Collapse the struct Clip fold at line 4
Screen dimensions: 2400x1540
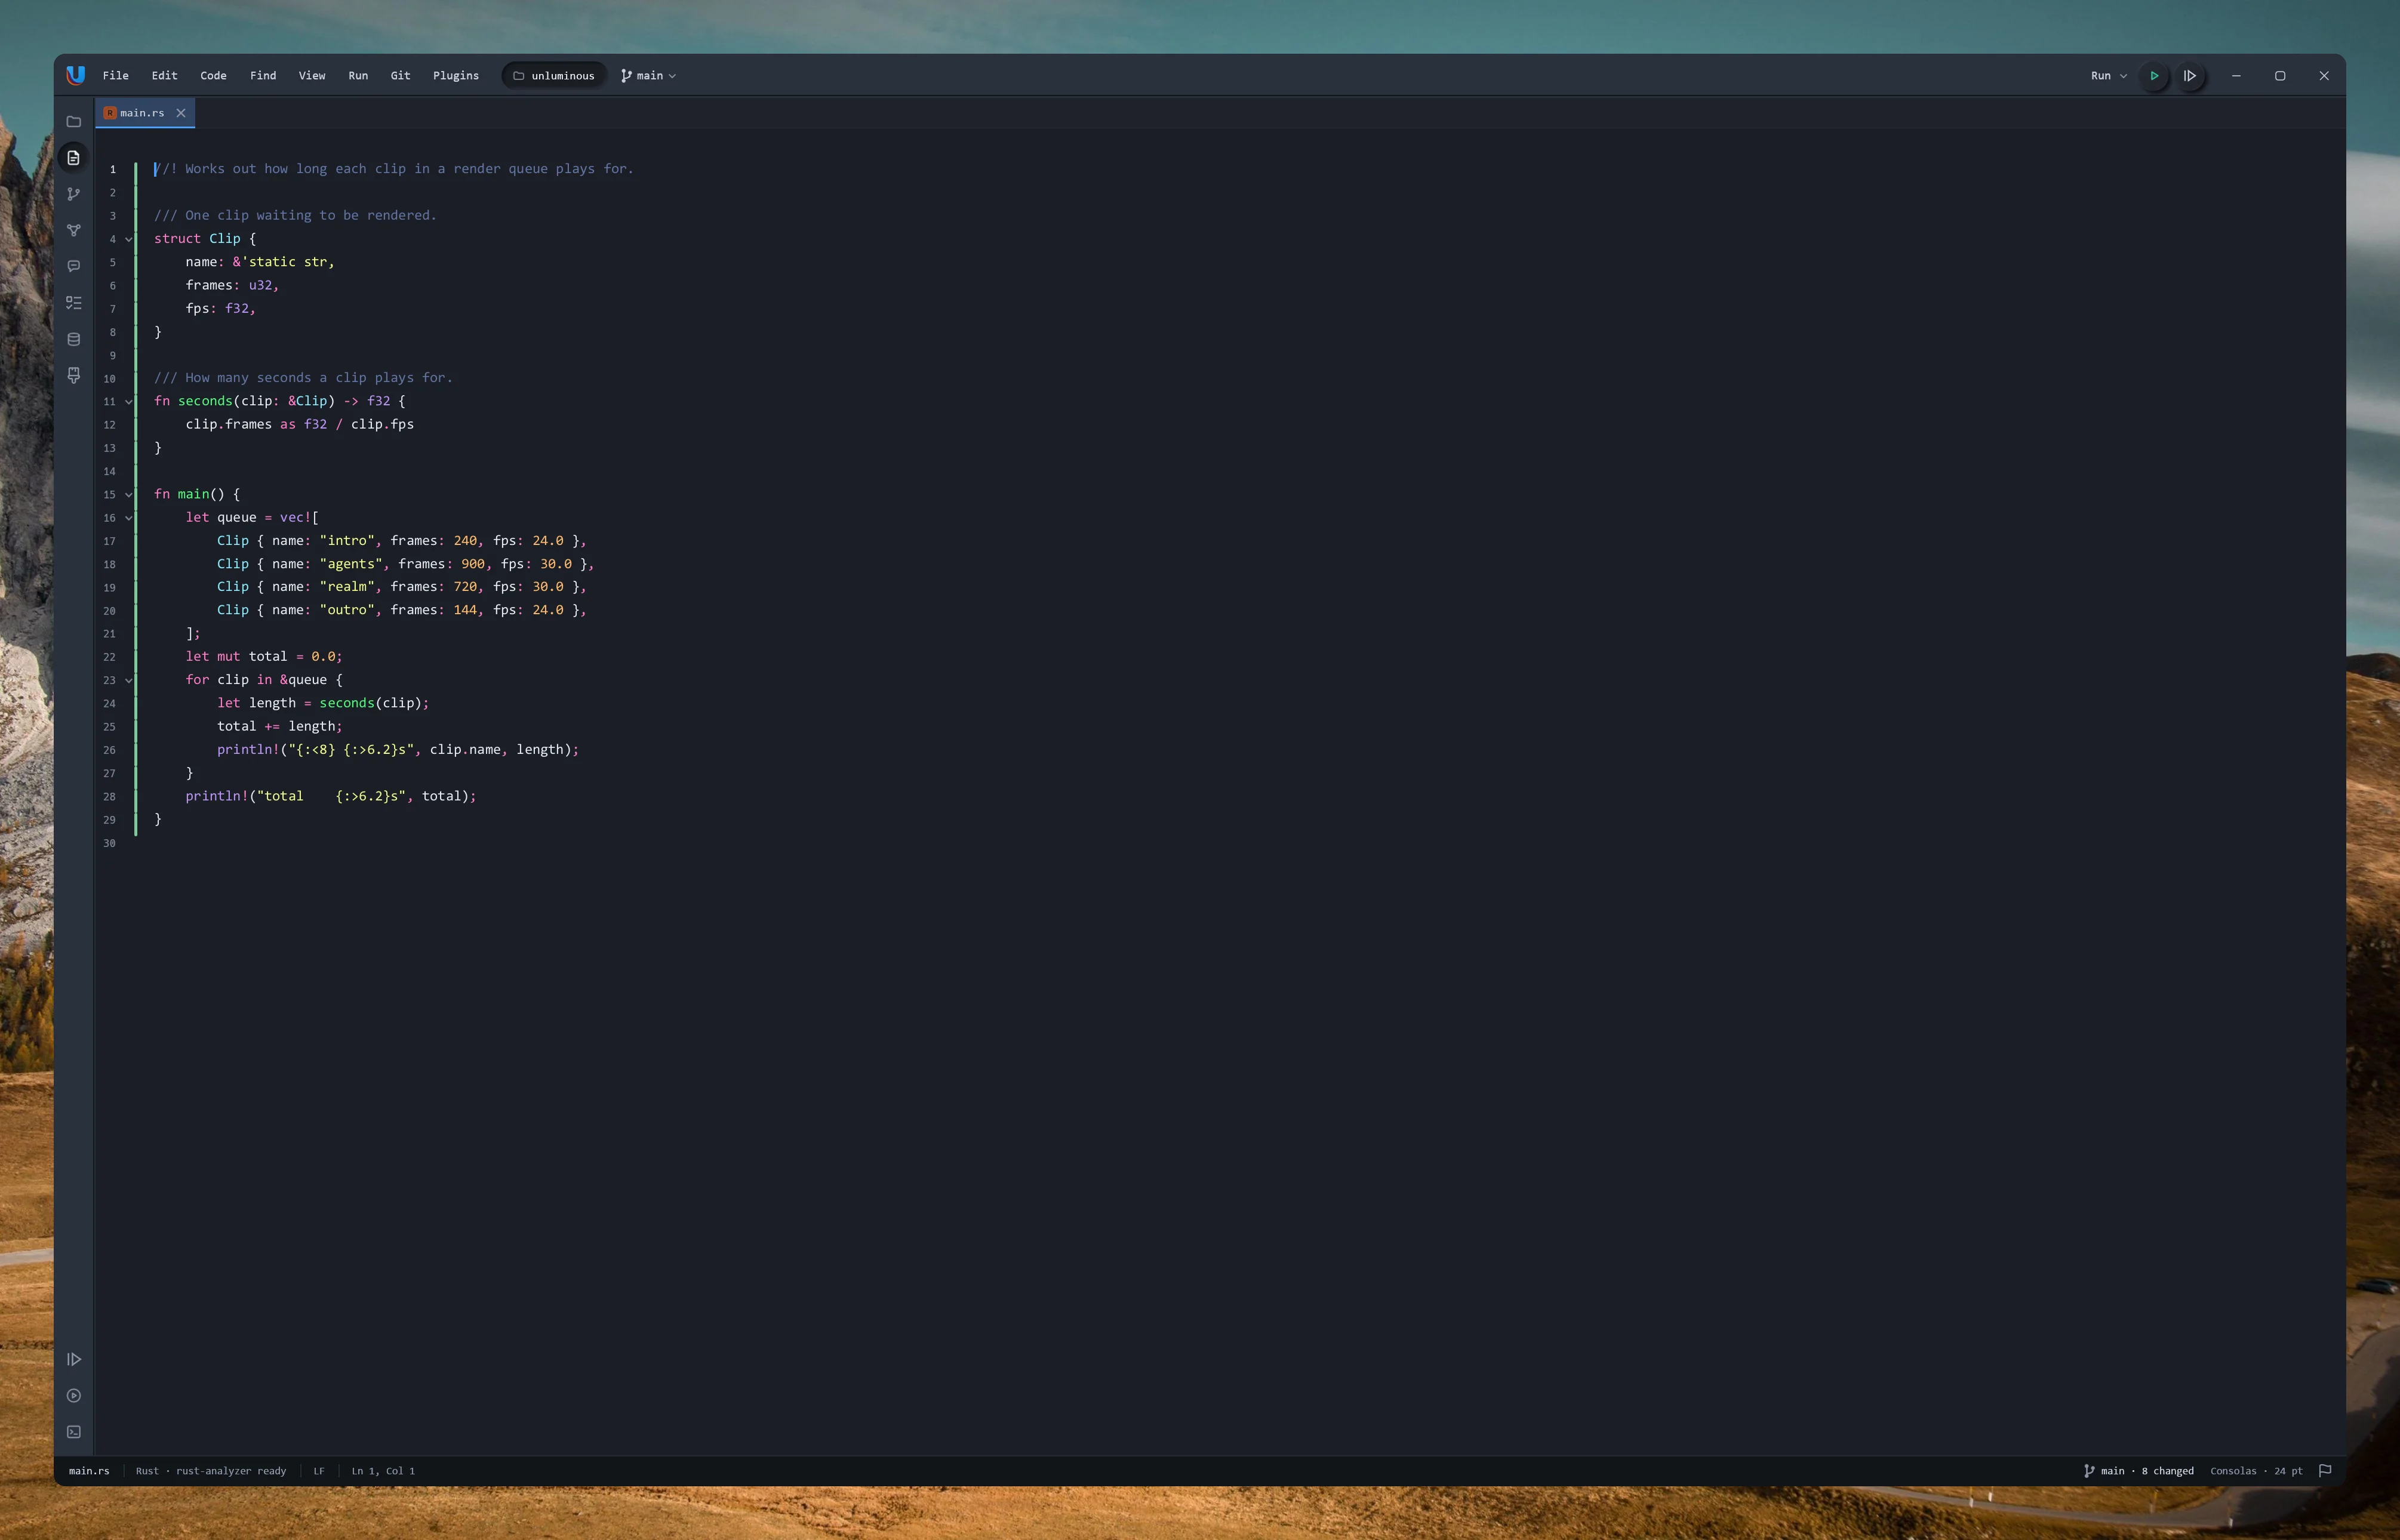(128, 239)
